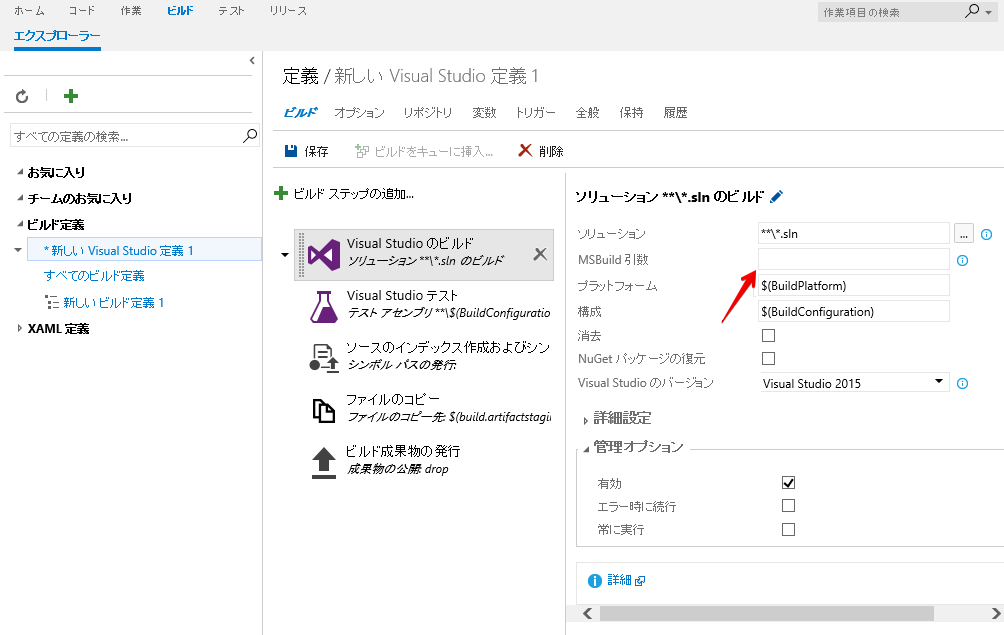The image size is (1004, 635).
Task: Click collapse arrow left of build step list
Action: pos(285,255)
